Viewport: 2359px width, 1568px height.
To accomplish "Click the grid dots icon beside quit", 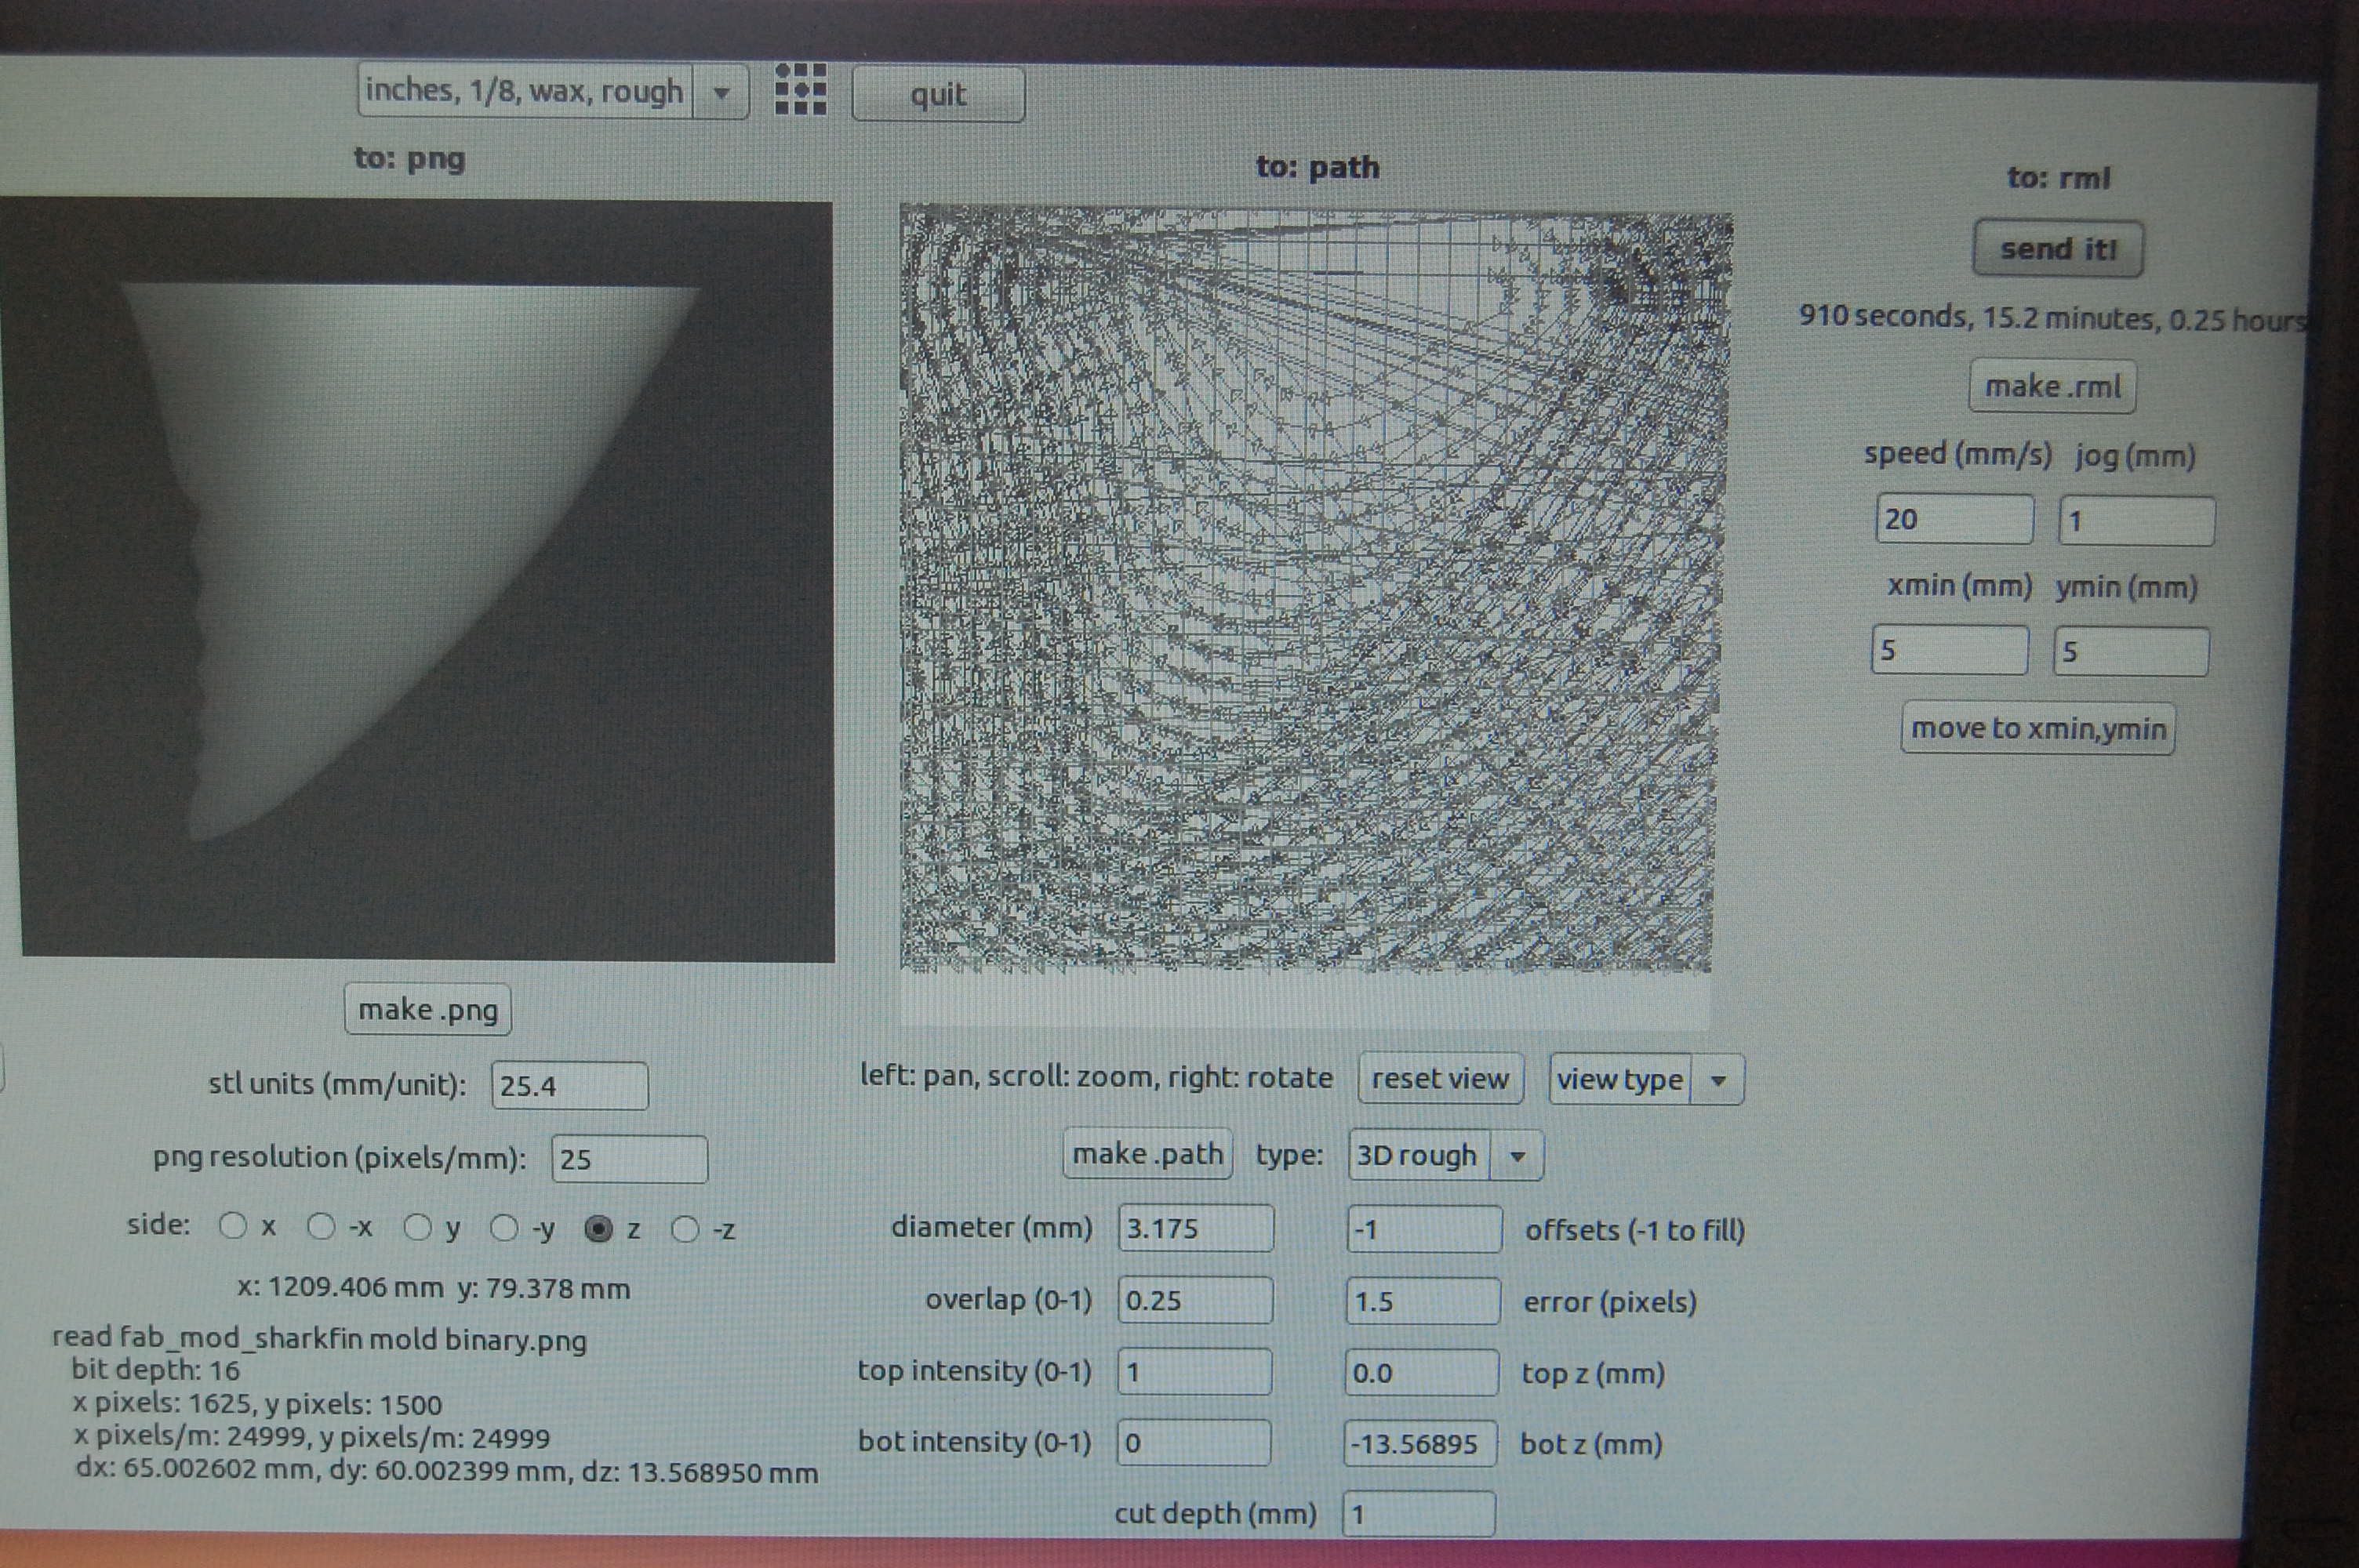I will [800, 89].
